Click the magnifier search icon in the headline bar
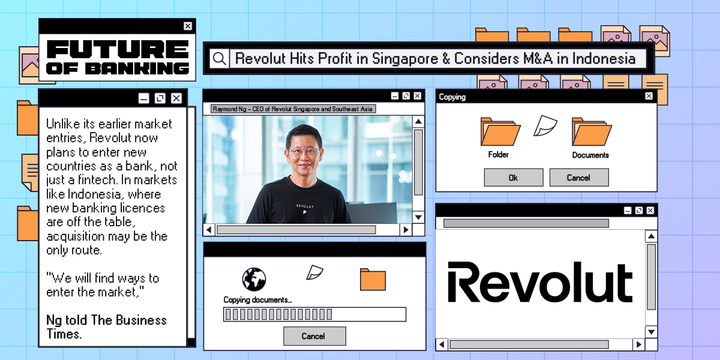This screenshot has width=720, height=360. [x=219, y=59]
